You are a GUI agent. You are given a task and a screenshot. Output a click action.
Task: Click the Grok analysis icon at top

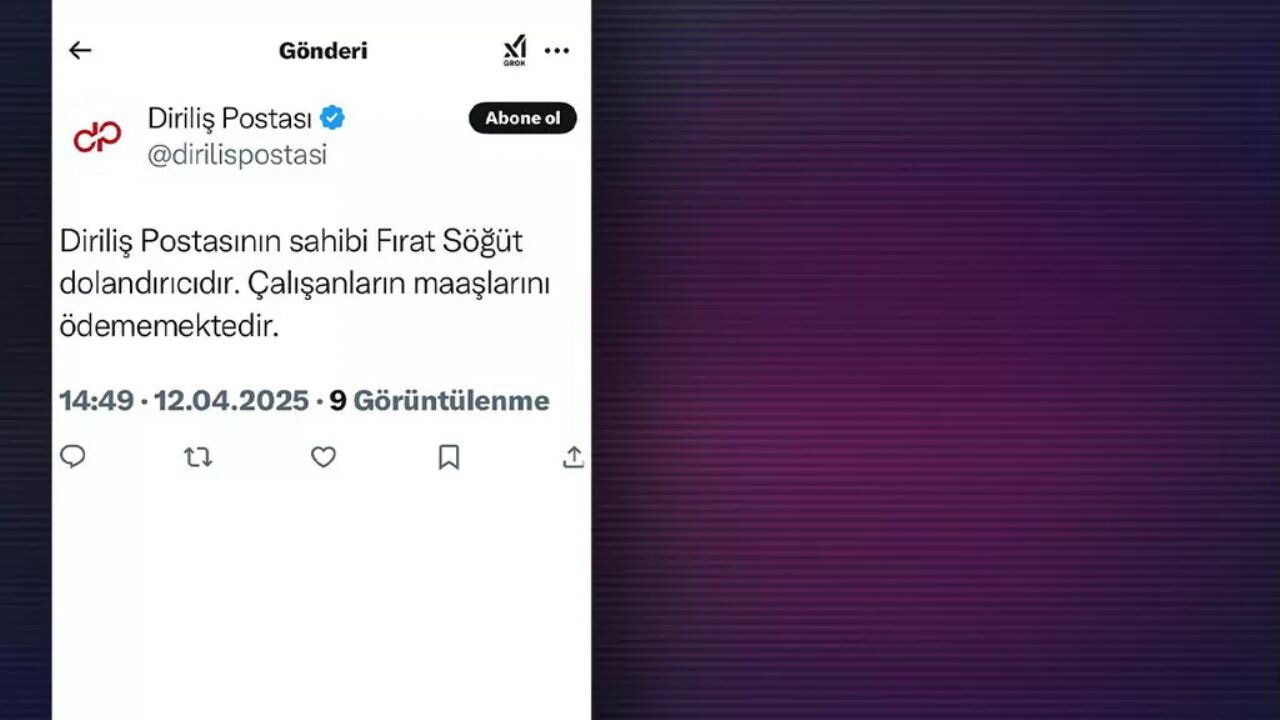(x=514, y=50)
